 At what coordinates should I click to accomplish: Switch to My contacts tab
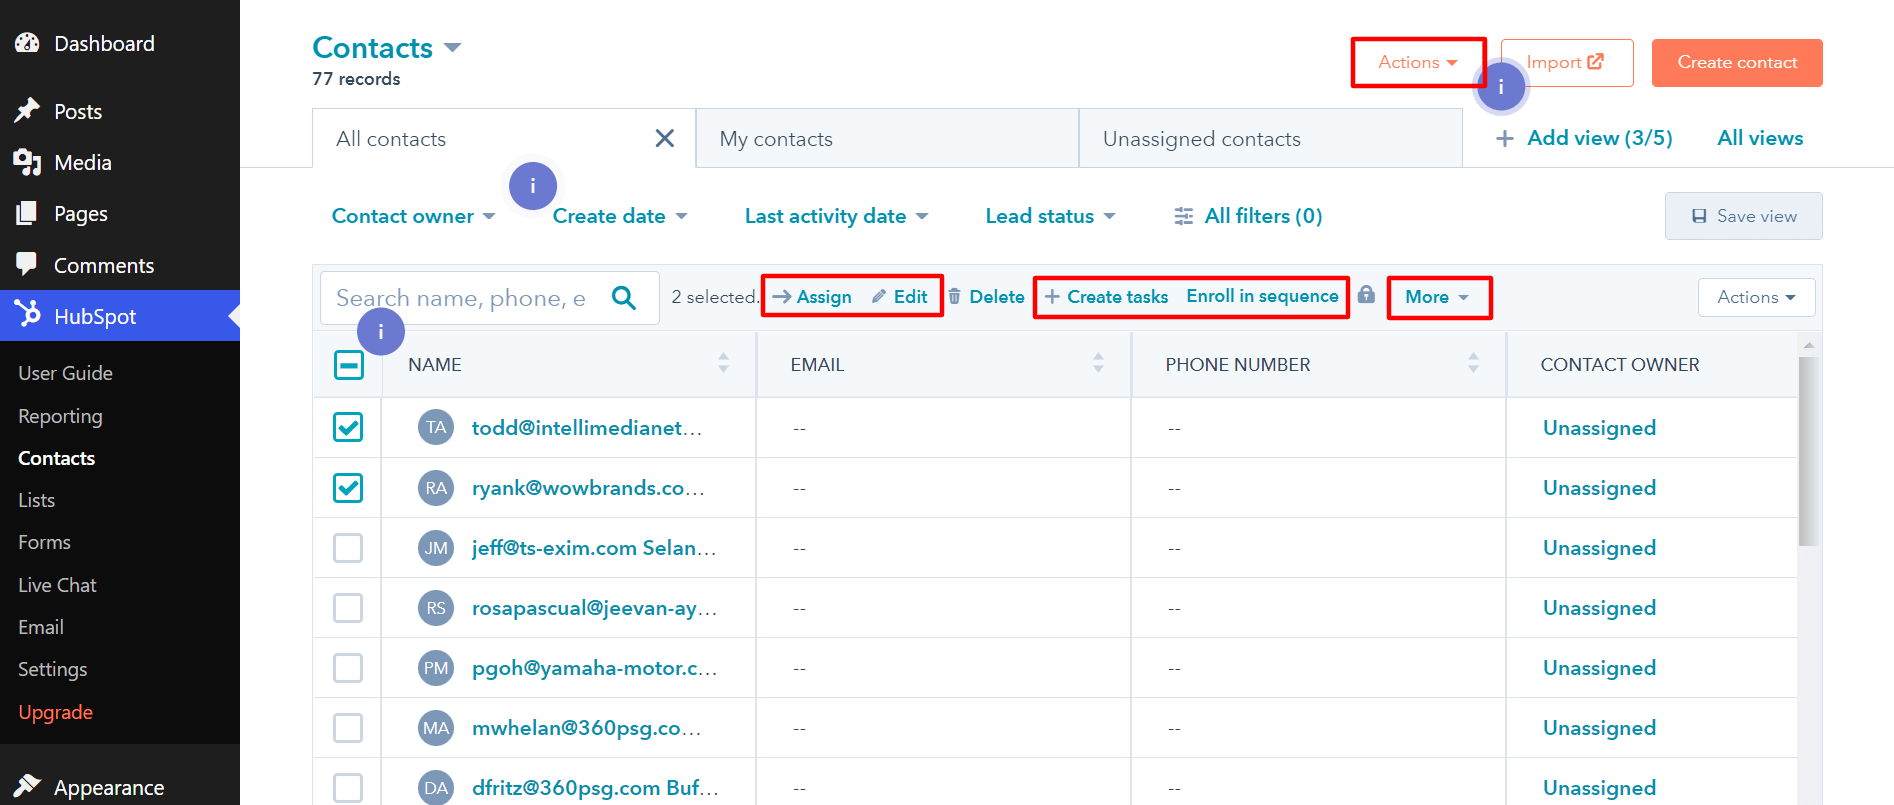coord(887,138)
